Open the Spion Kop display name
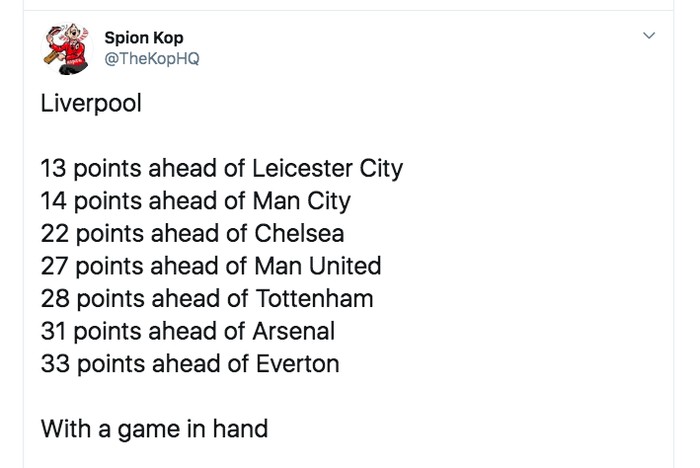 click(x=144, y=38)
